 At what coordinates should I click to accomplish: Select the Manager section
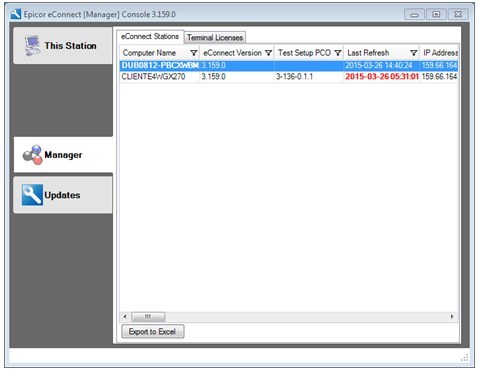[x=63, y=155]
